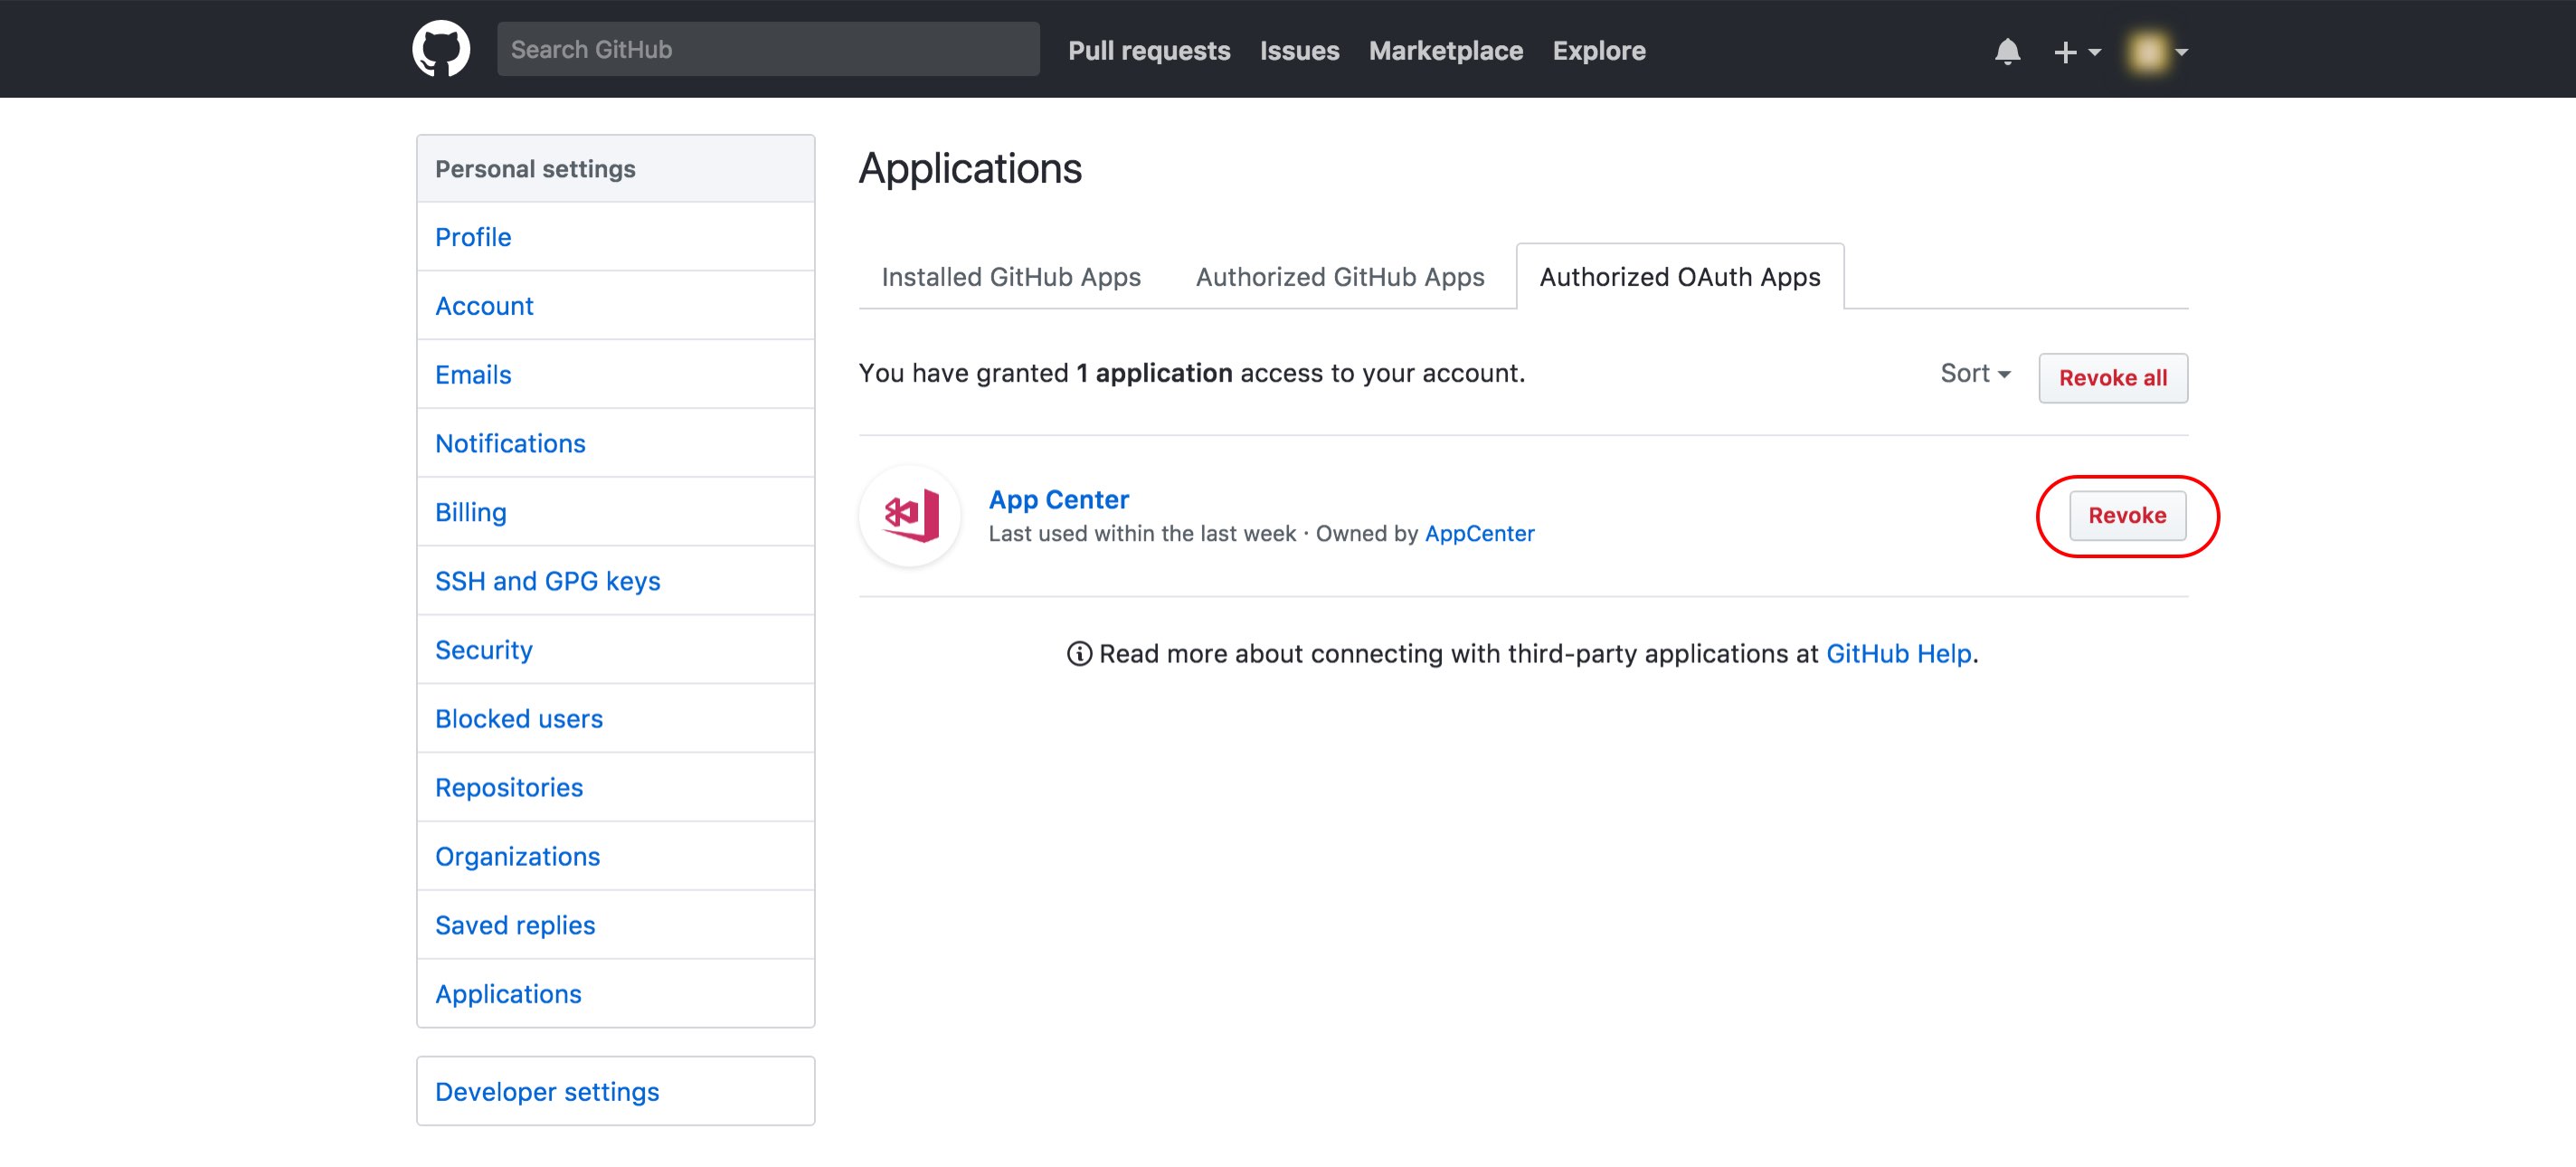Viewport: 2576px width, 1167px height.
Task: Navigate to Developer settings section
Action: (x=545, y=1090)
